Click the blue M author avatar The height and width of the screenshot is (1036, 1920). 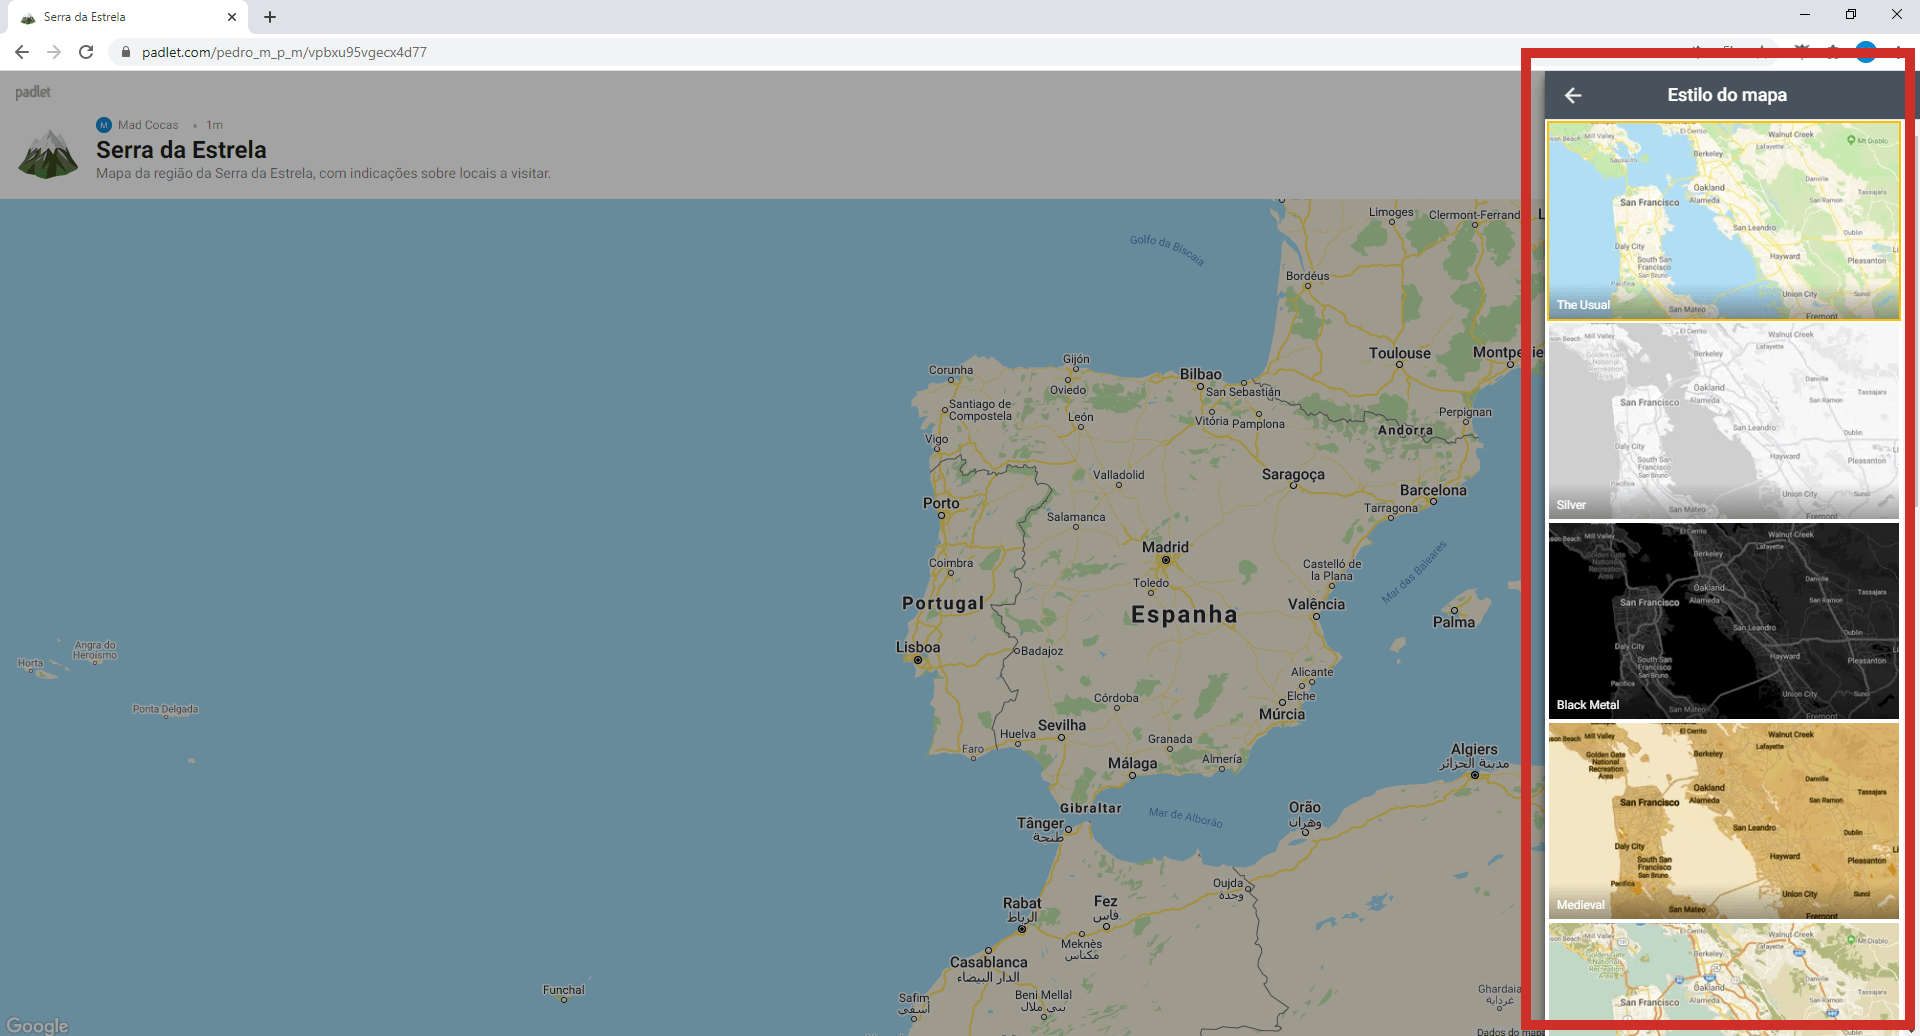click(104, 125)
